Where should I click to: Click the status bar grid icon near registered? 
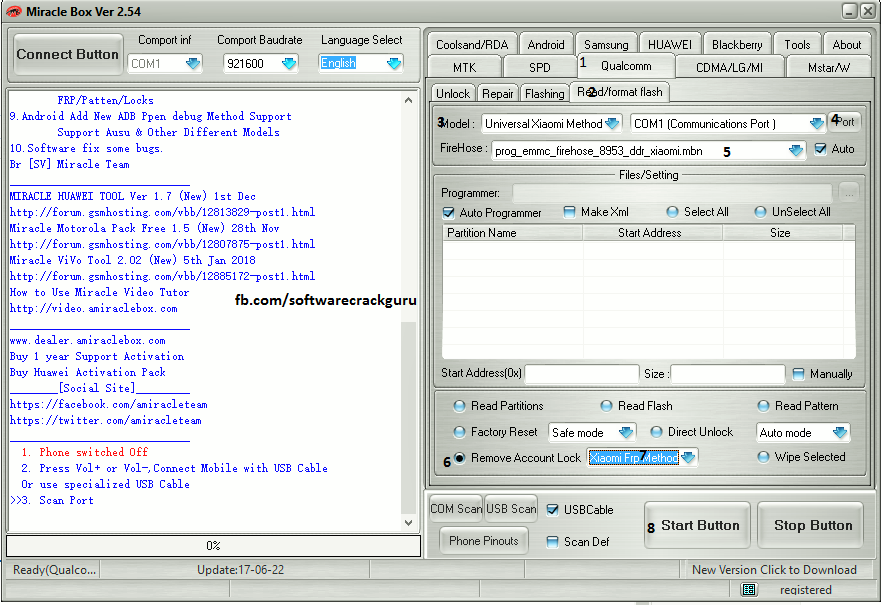click(x=749, y=590)
